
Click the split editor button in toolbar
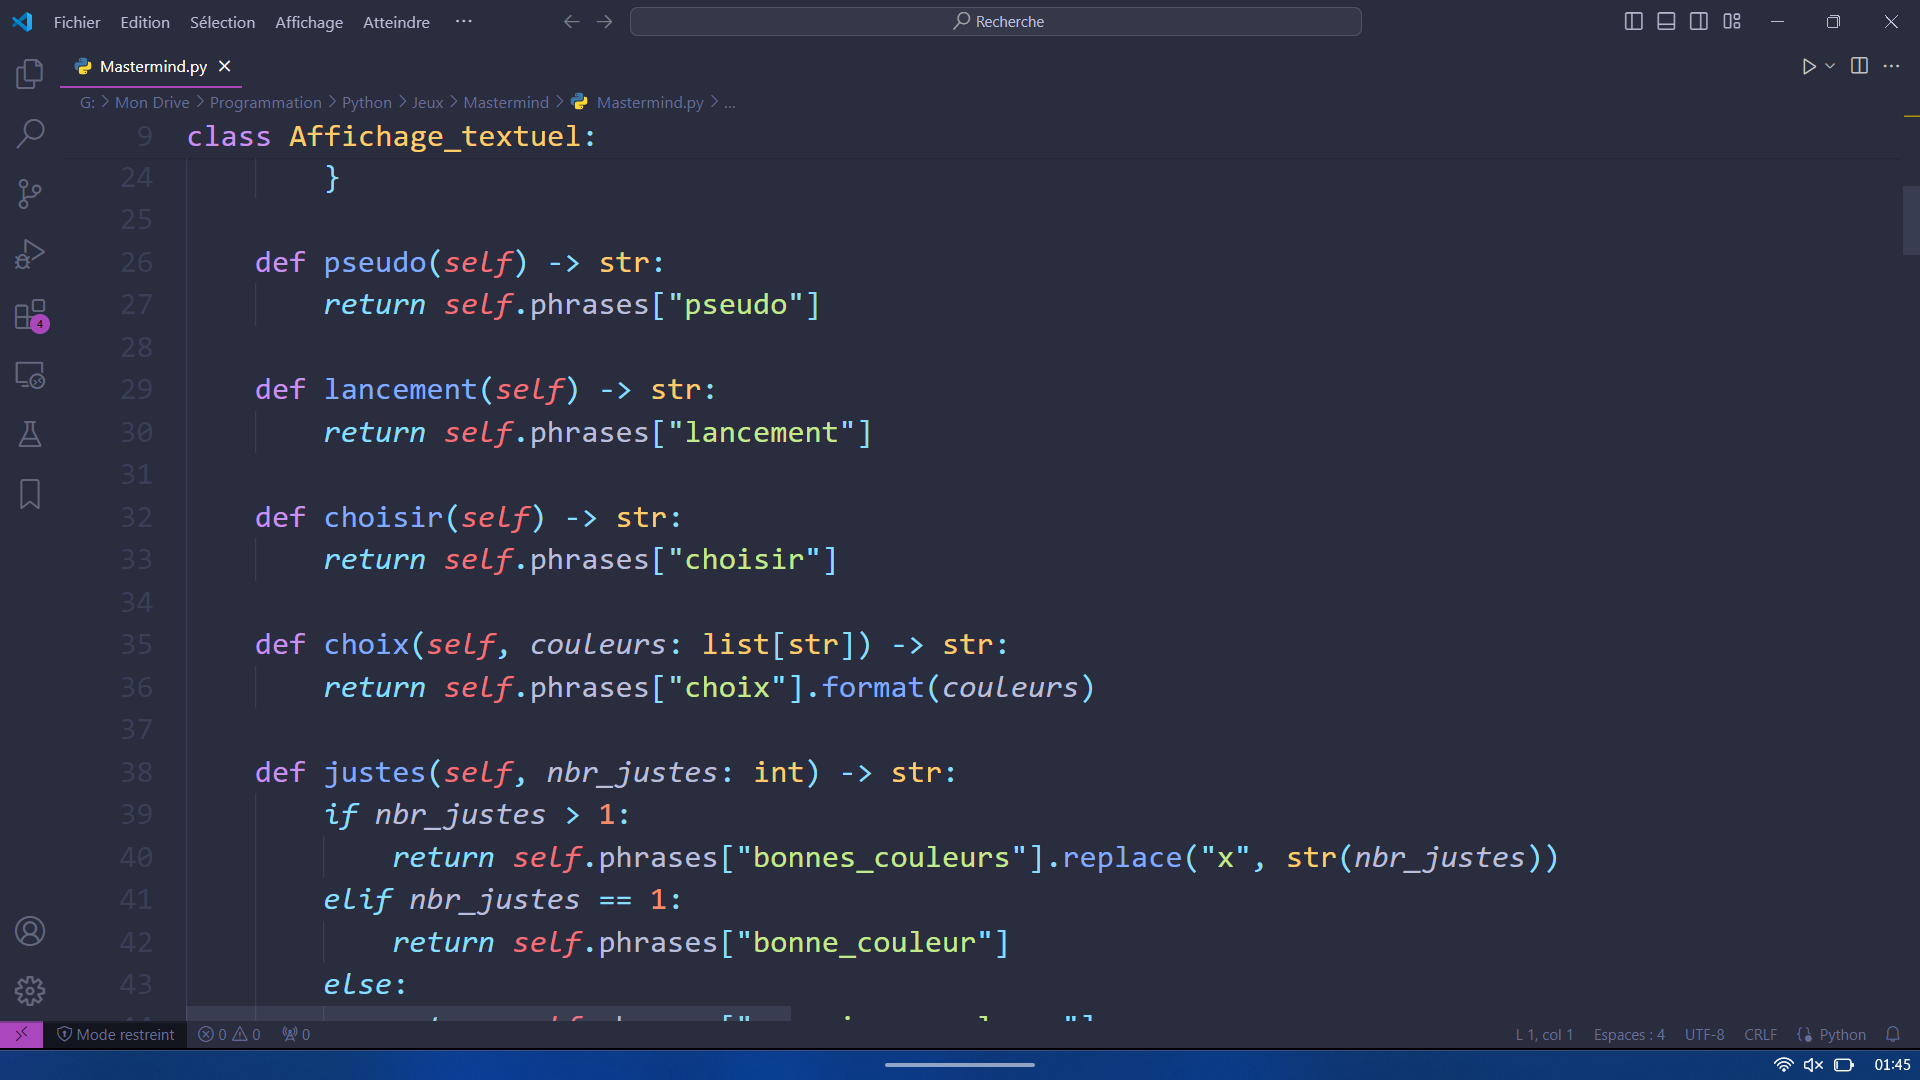tap(1859, 66)
